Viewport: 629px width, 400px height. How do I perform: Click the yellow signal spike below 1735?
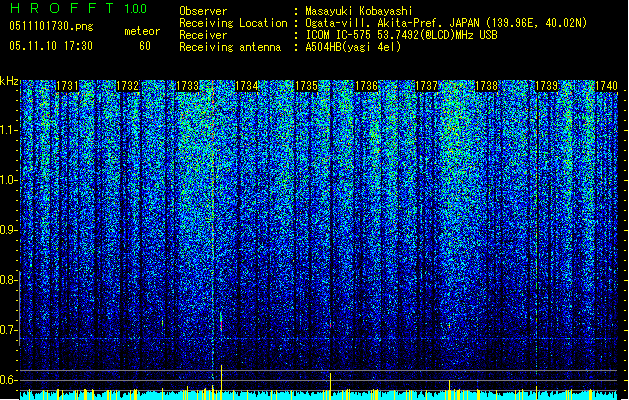[x=331, y=382]
